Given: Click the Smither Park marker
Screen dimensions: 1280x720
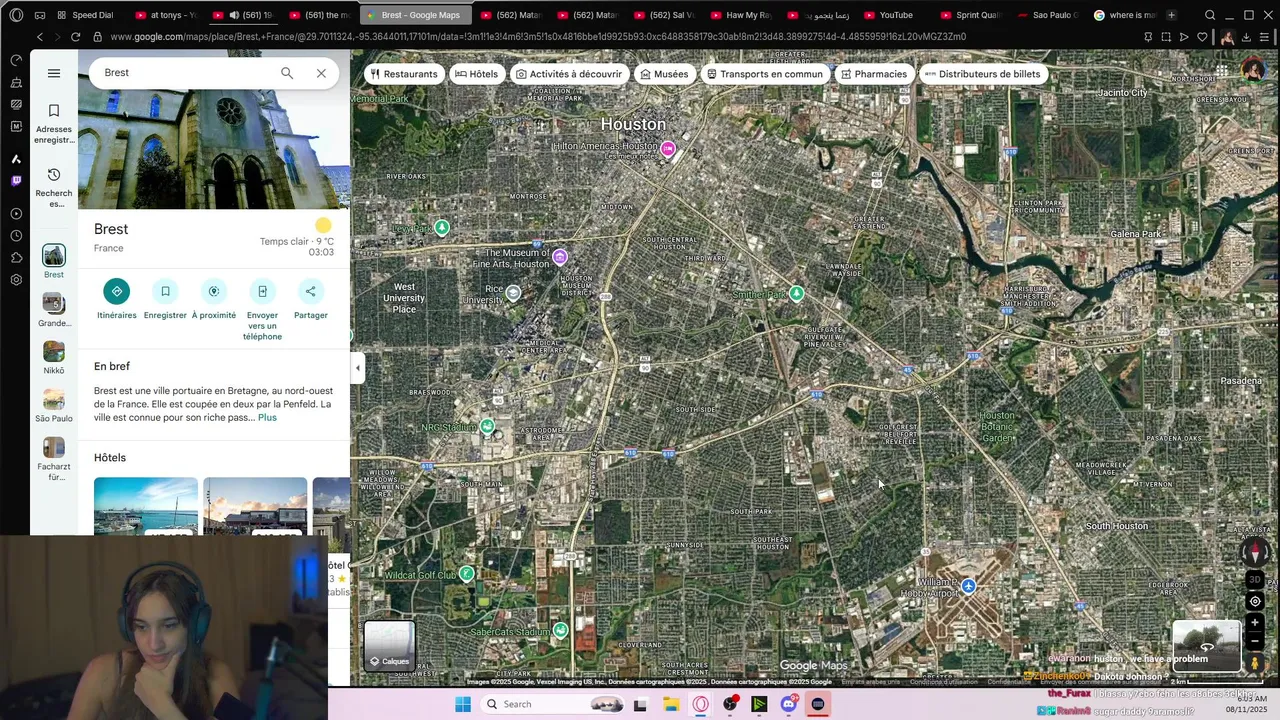Looking at the screenshot, I should pos(797,293).
